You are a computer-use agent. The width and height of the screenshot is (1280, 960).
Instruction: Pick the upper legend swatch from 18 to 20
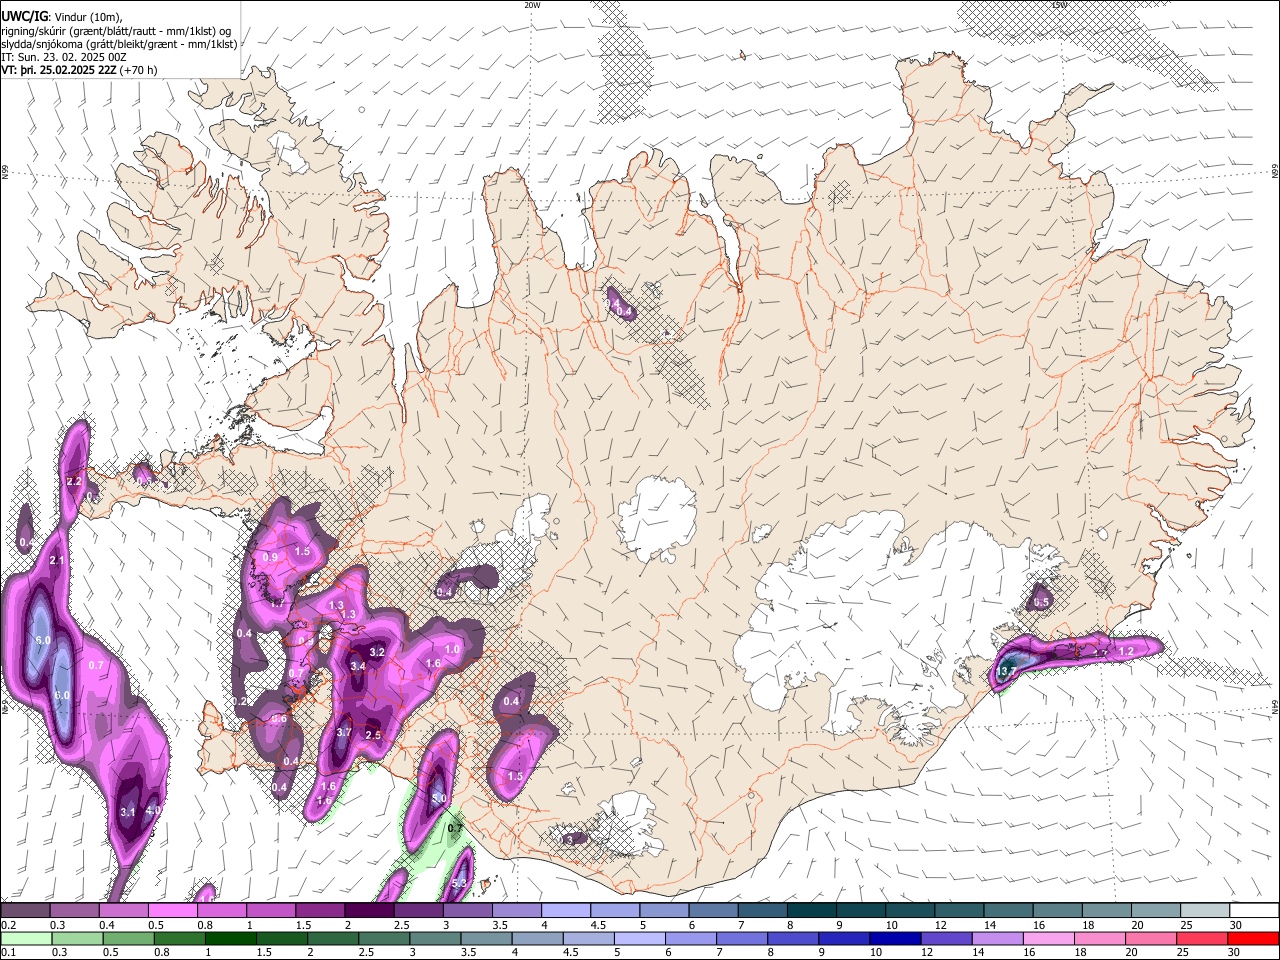(1108, 911)
